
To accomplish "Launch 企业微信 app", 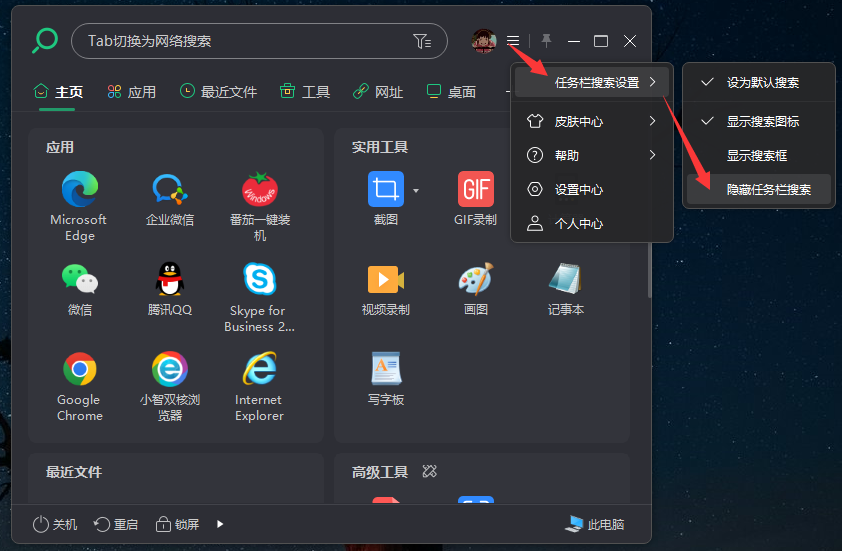I will tap(170, 189).
